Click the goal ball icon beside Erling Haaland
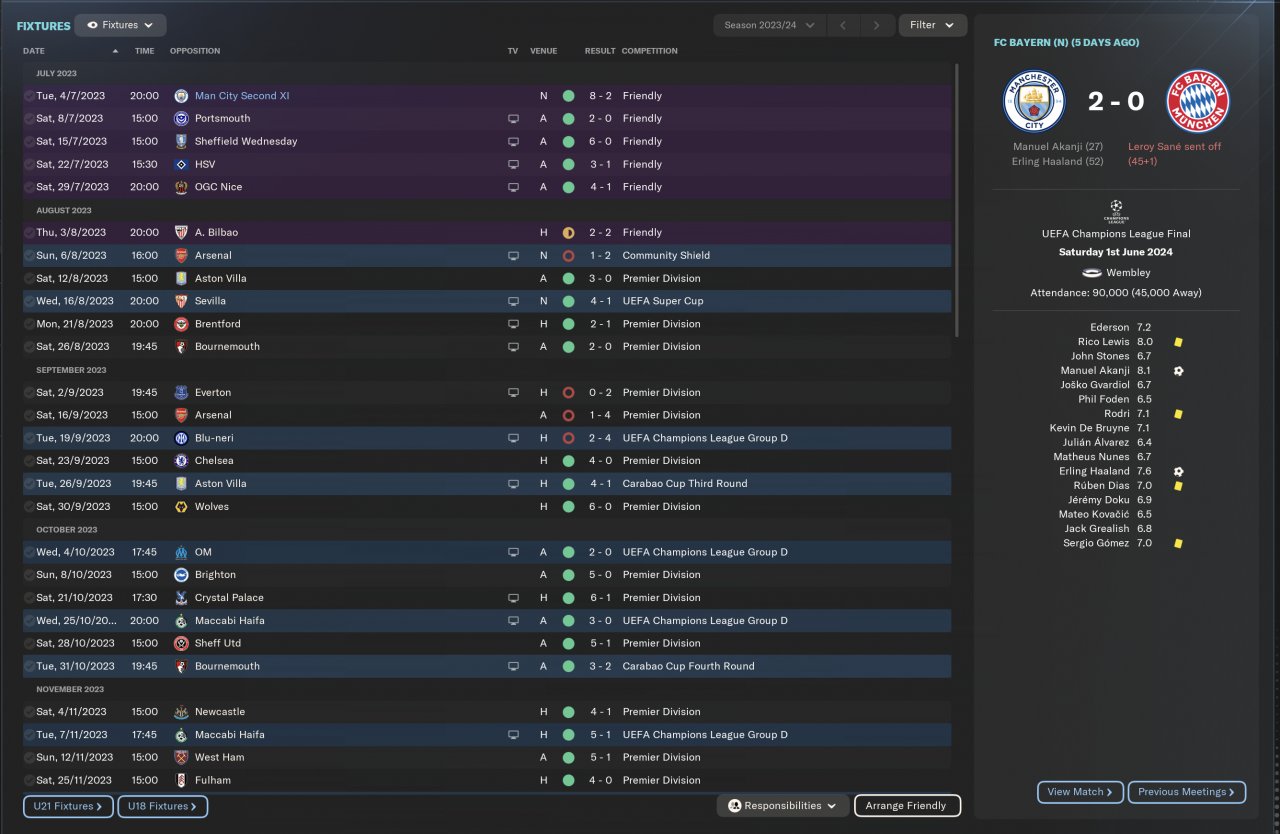This screenshot has width=1280, height=834. [1179, 471]
